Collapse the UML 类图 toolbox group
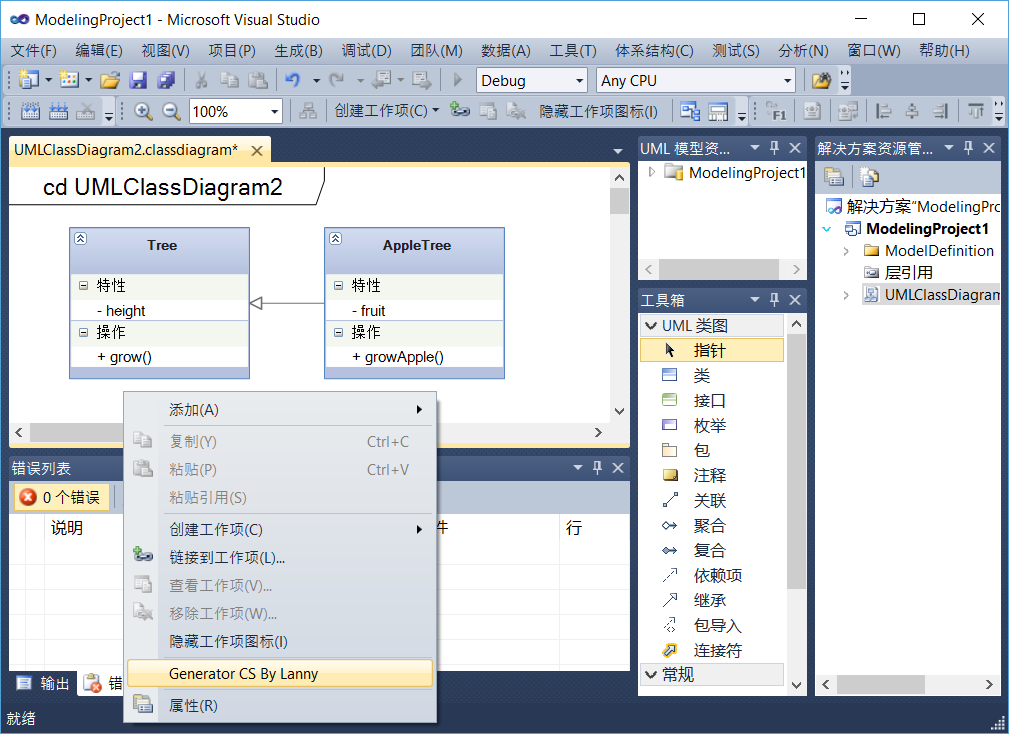The height and width of the screenshot is (734, 1009). (651, 326)
